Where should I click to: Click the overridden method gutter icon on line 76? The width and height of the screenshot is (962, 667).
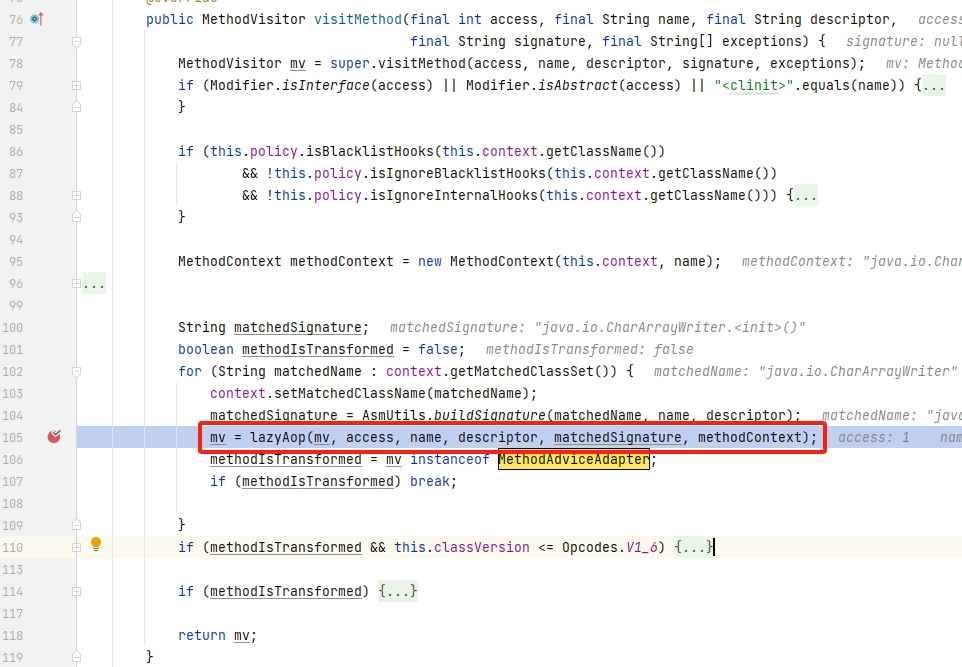tap(36, 19)
